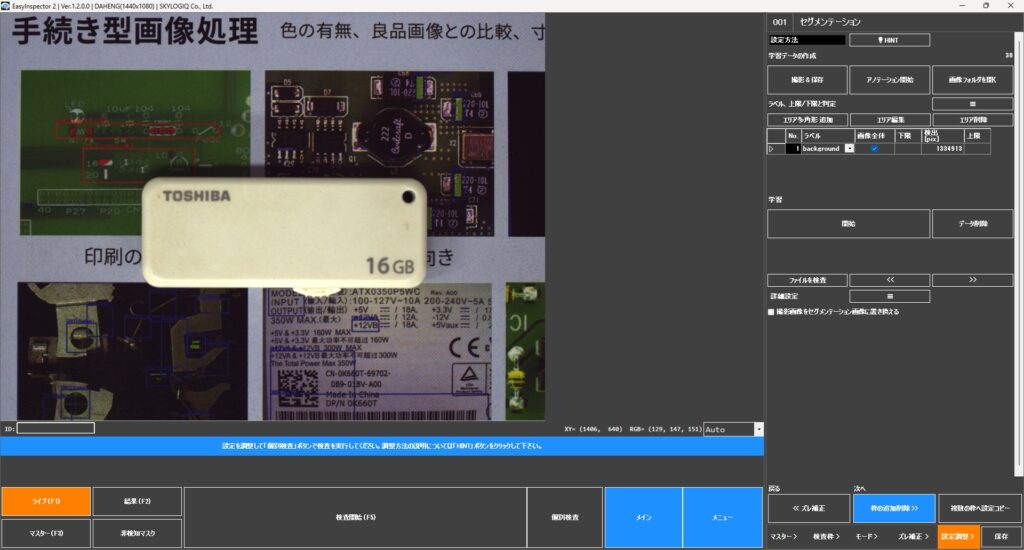Click the ファイルを検査 button
Image resolution: width=1024 pixels, height=550 pixels.
[807, 280]
